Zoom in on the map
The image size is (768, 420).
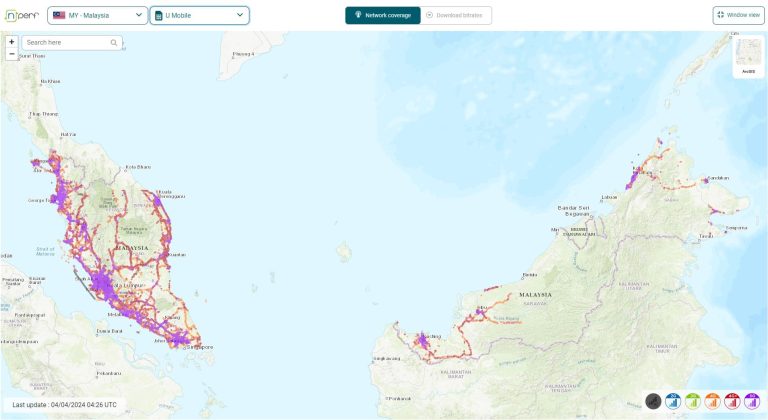(11, 42)
